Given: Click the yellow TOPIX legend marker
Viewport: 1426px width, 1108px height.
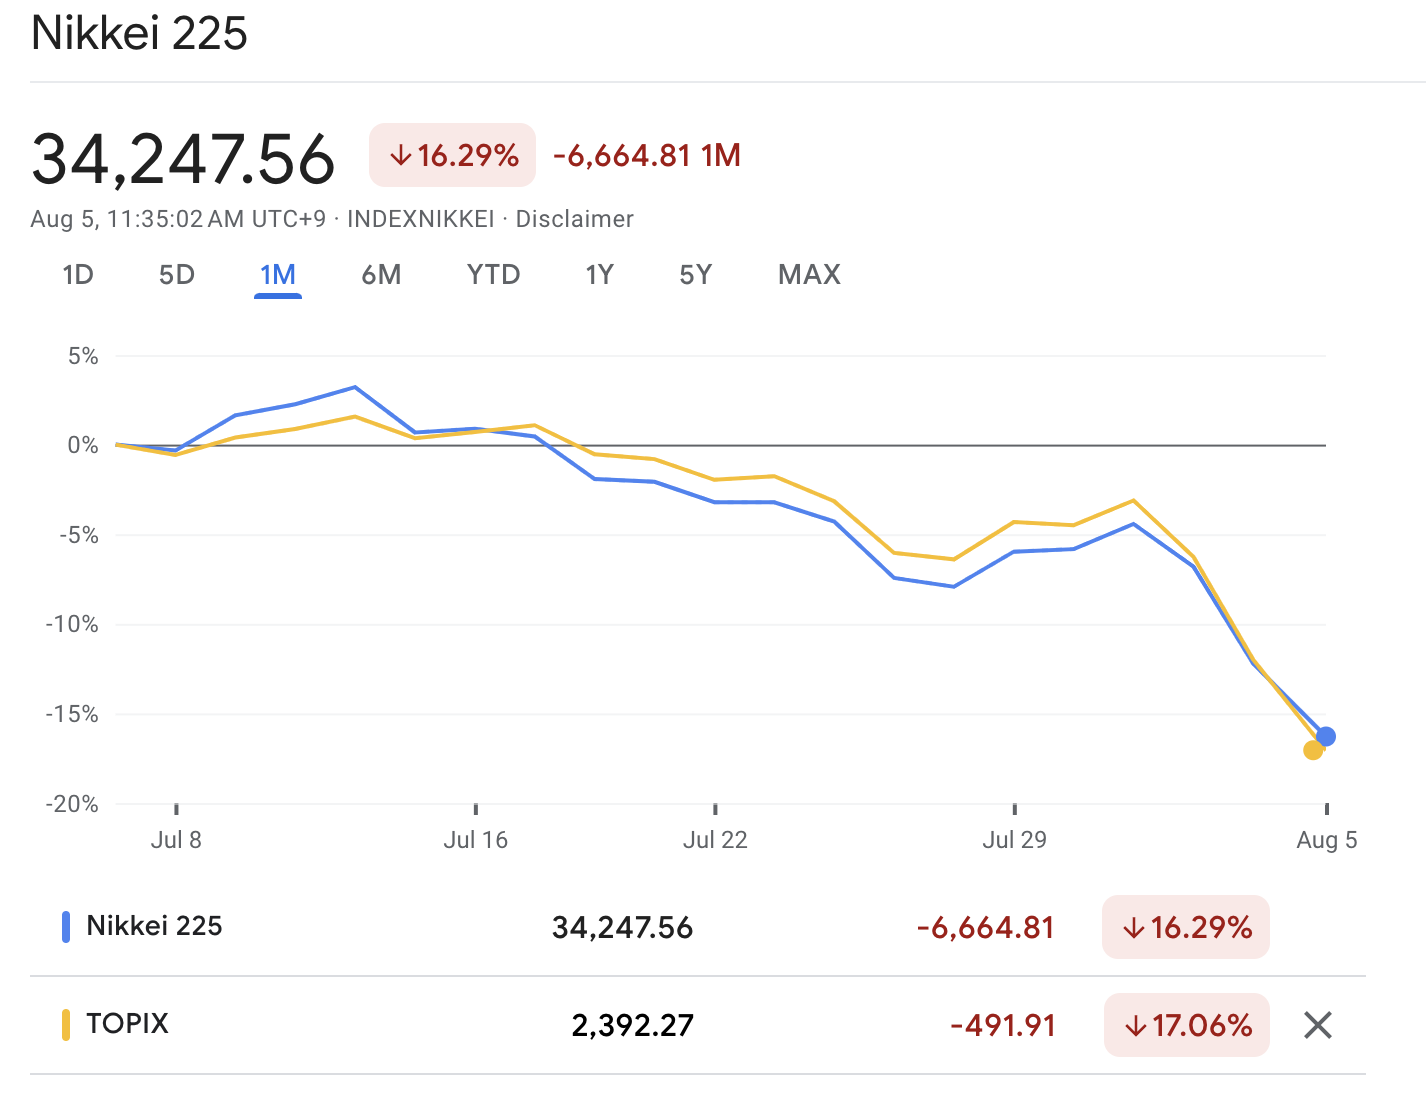Looking at the screenshot, I should pos(67,1024).
